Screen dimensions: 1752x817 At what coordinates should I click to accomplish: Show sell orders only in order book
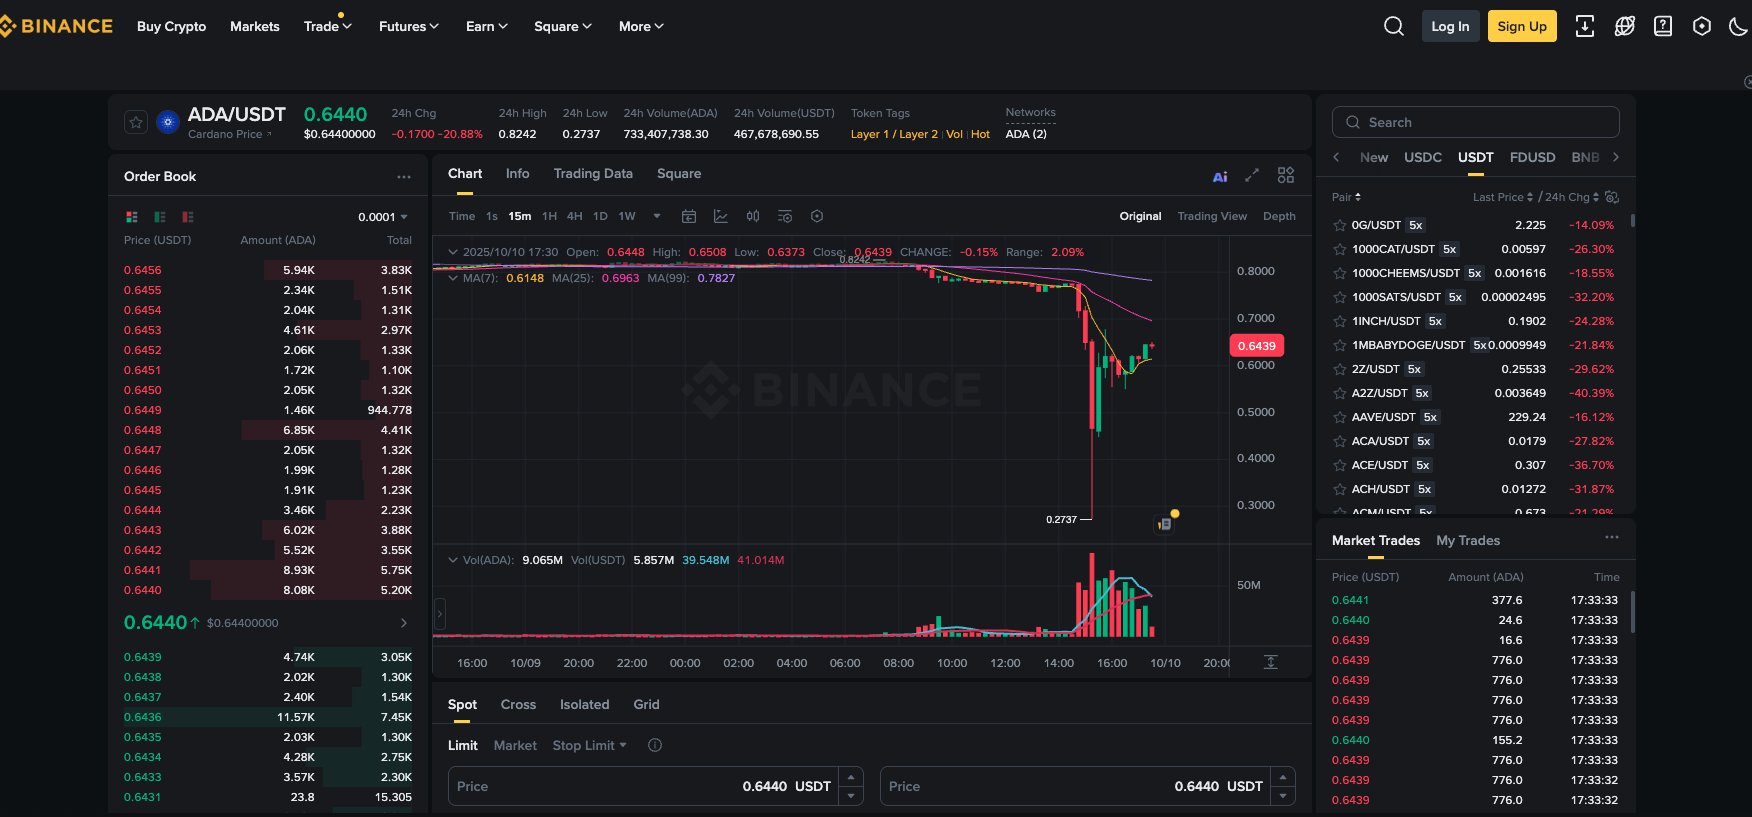(188, 217)
